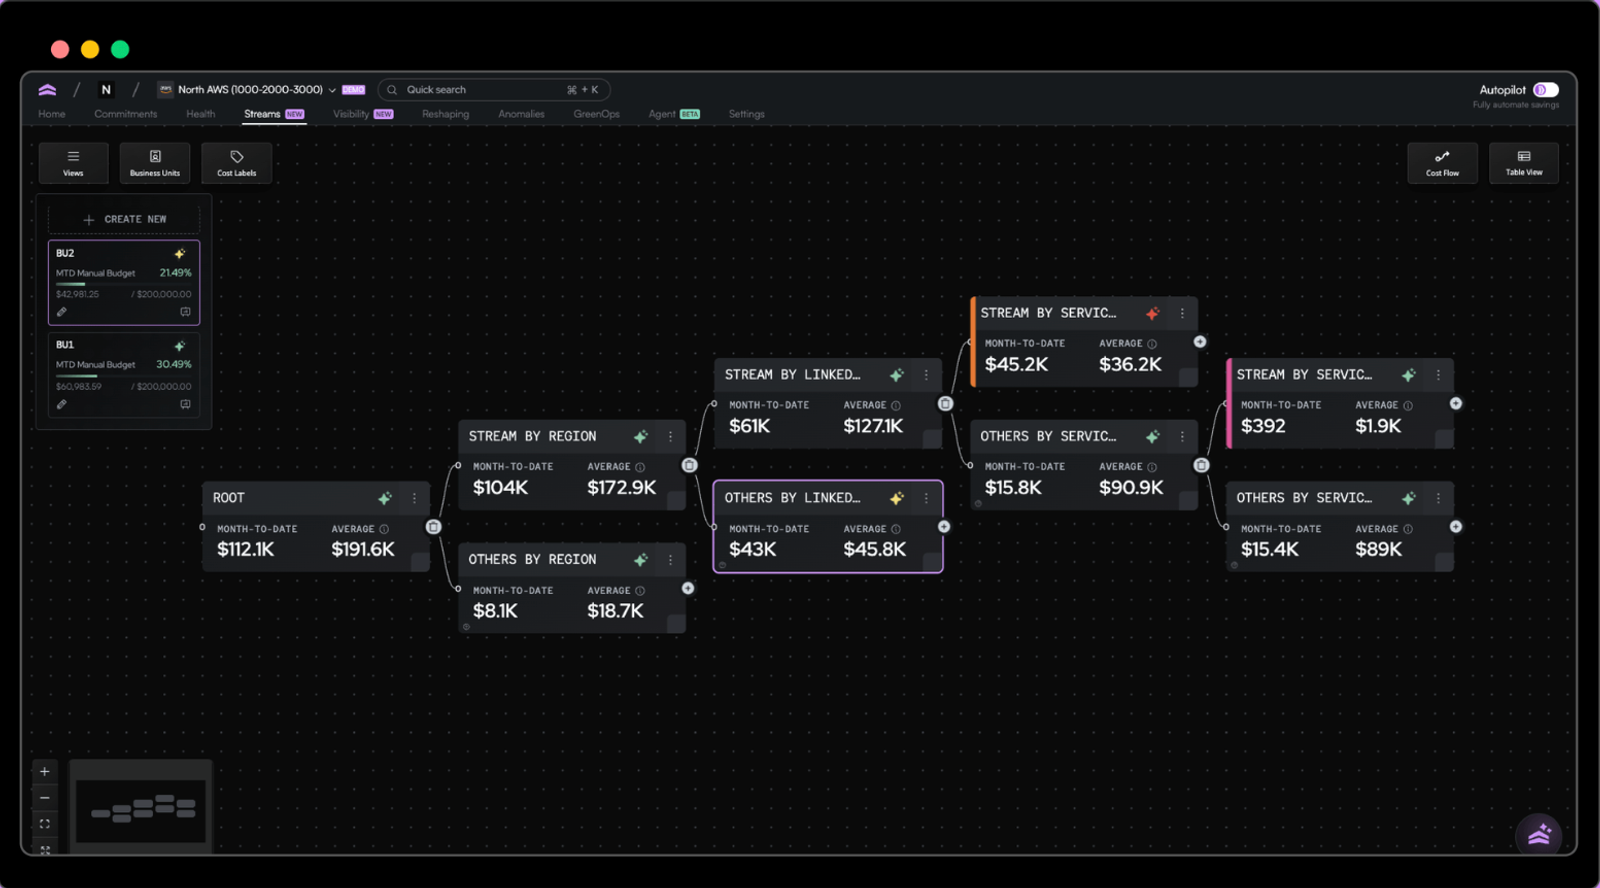
Task: Switch to the Reshaping tab
Action: [x=445, y=114]
